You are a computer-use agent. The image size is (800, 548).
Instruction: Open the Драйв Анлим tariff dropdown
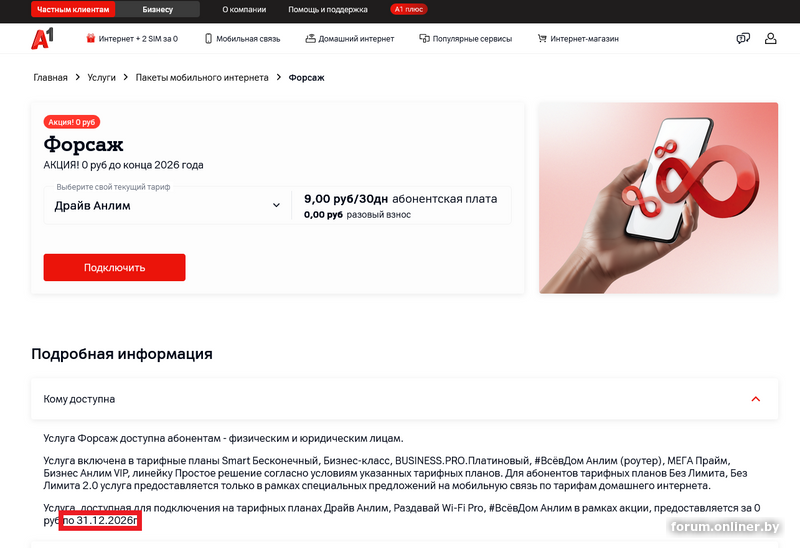[167, 205]
